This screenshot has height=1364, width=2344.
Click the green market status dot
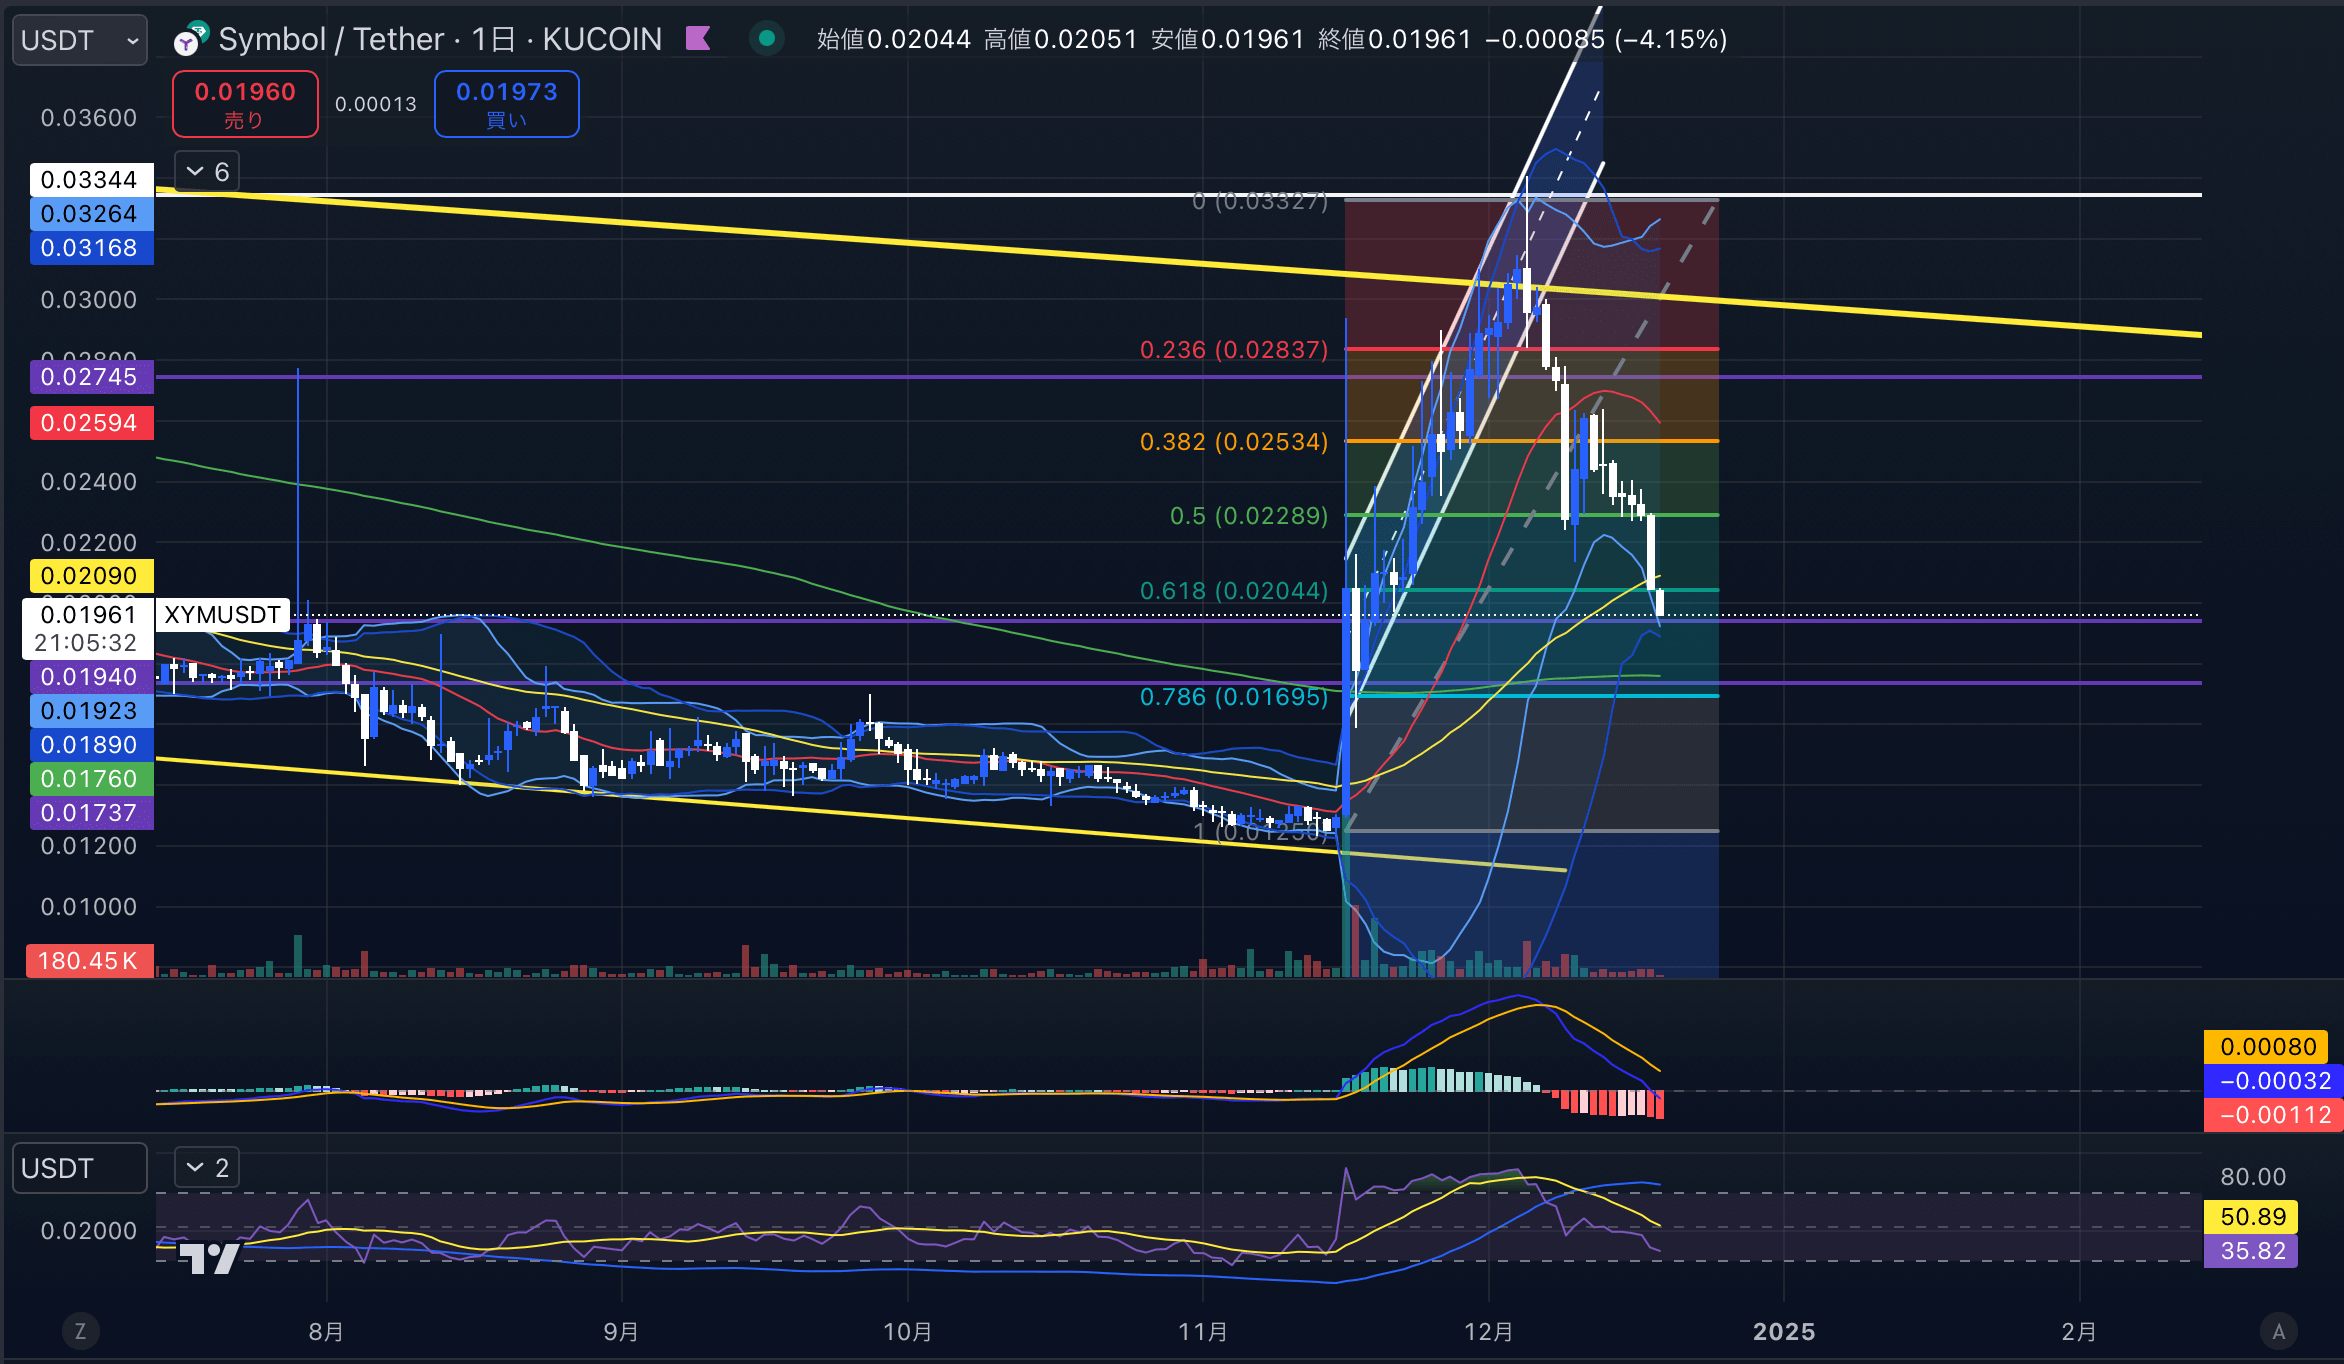(766, 39)
